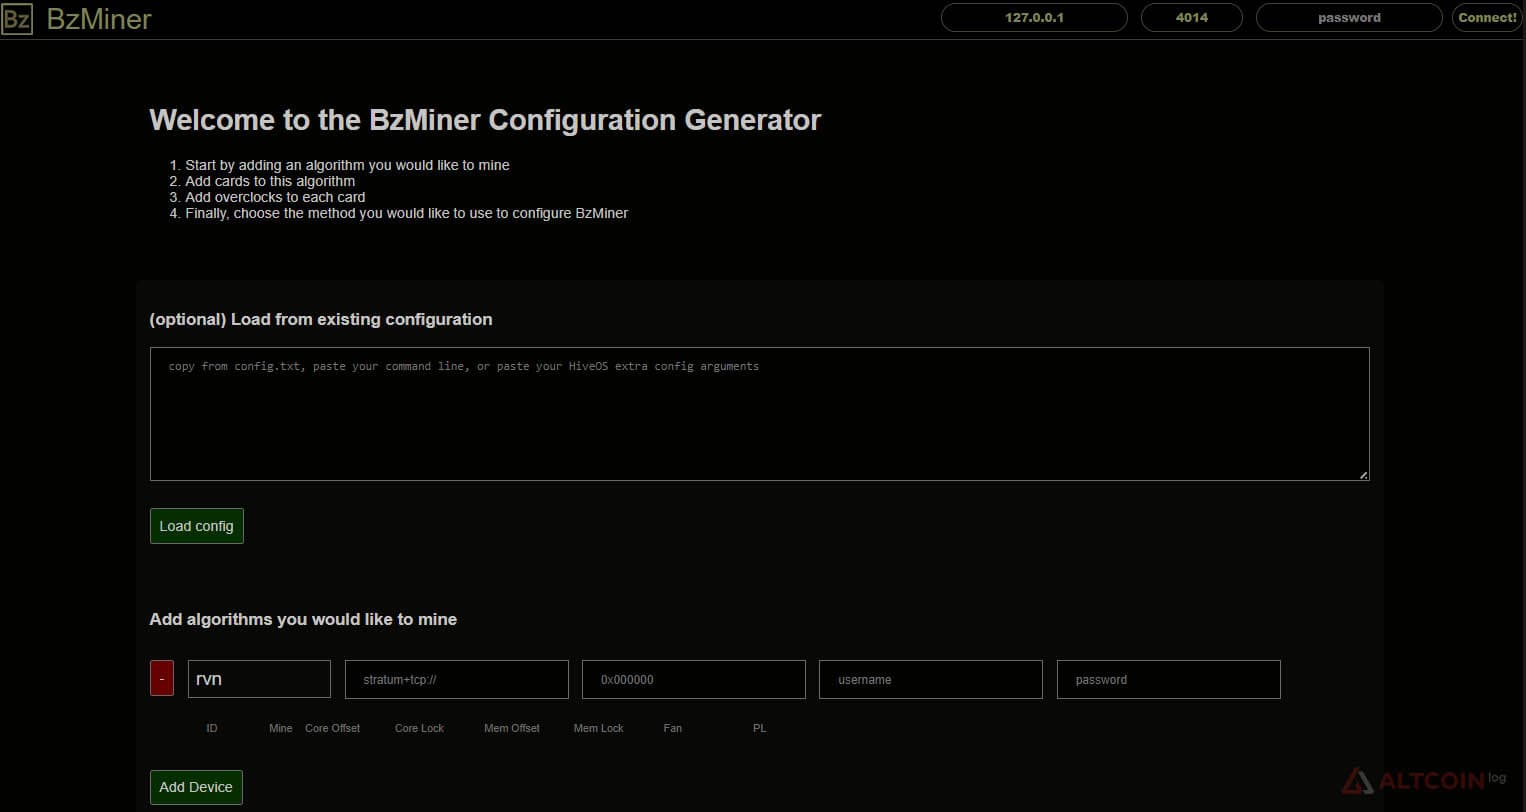Image resolution: width=1526 pixels, height=812 pixels.
Task: Click the Add algorithms you would like heading
Action: pos(303,619)
